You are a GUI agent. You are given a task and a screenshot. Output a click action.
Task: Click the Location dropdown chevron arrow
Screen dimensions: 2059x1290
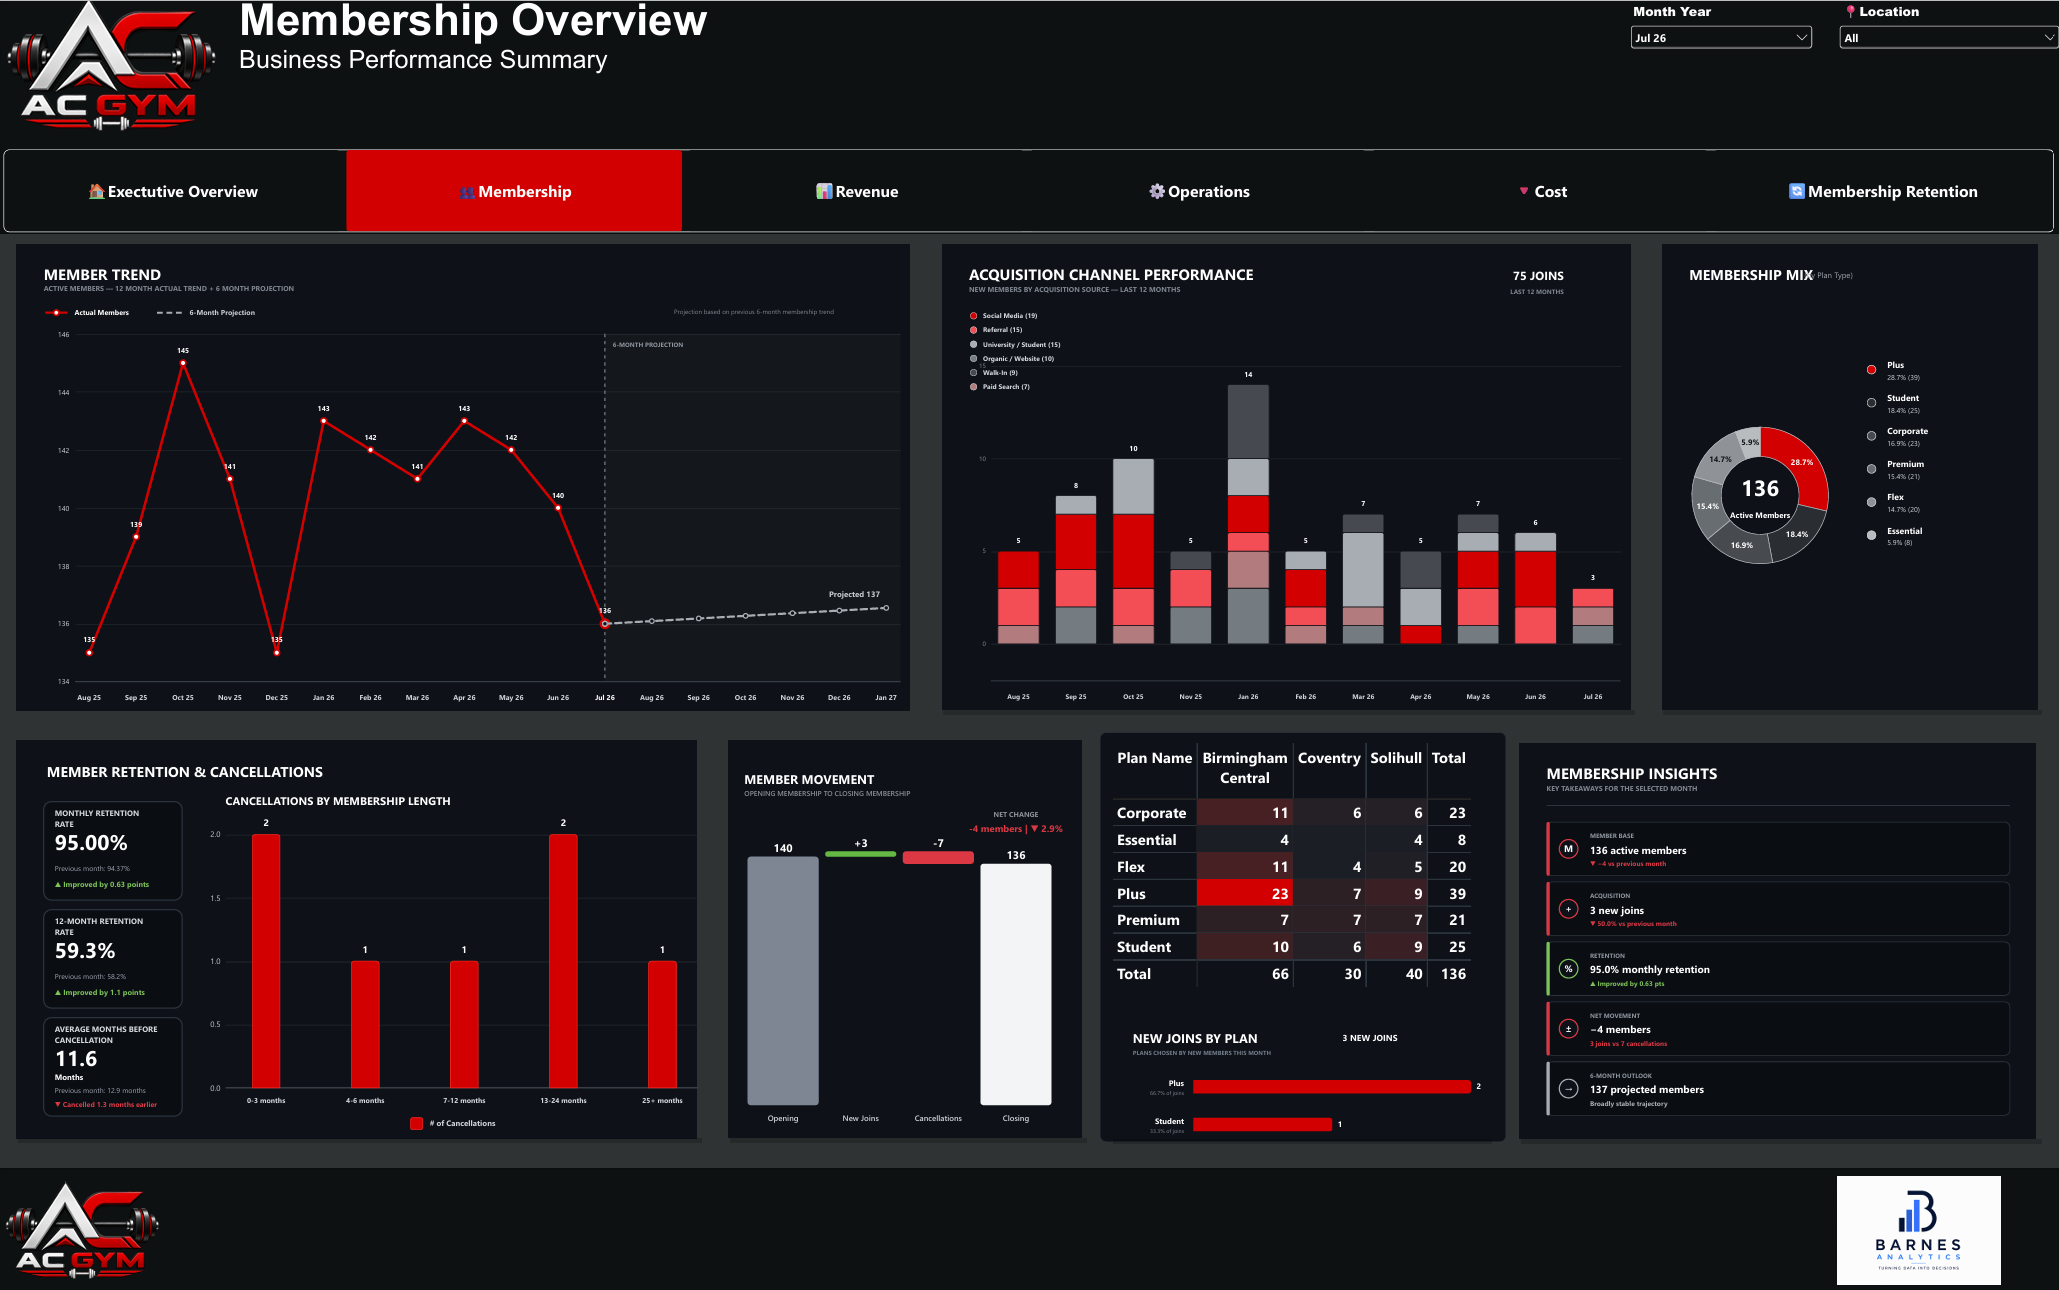click(2048, 38)
